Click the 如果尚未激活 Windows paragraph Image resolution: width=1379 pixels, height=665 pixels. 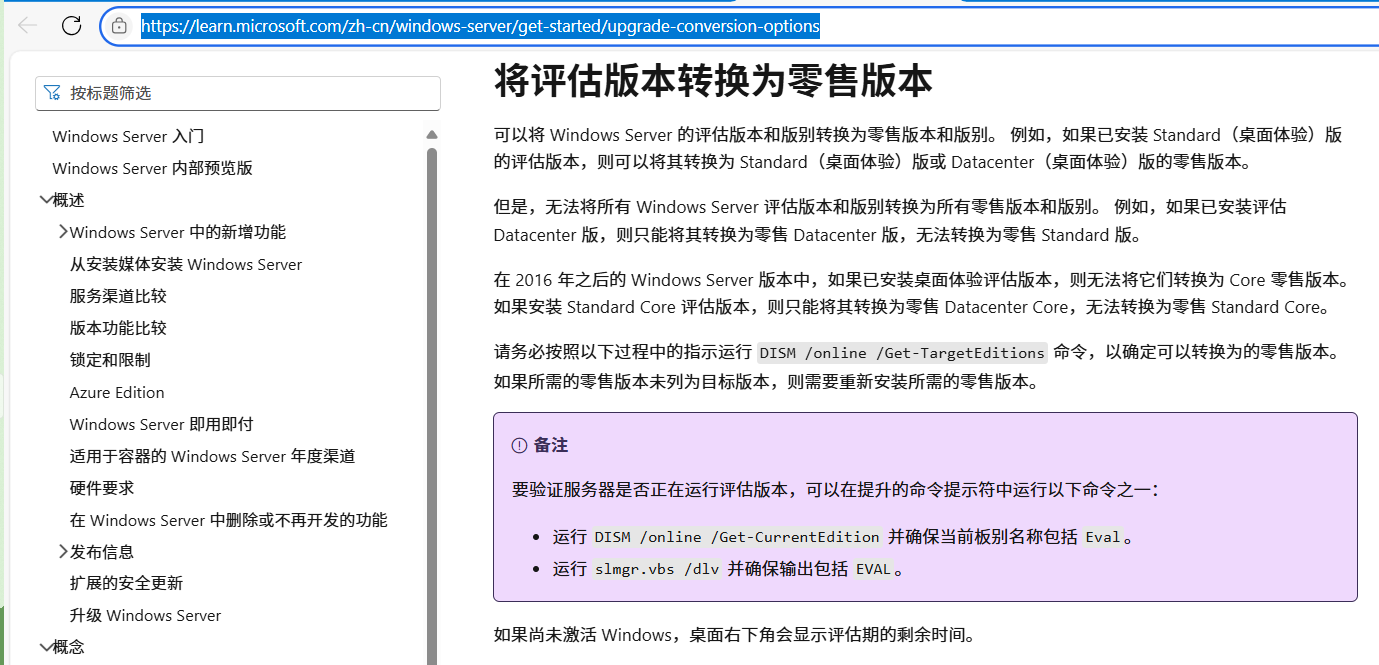(734, 635)
